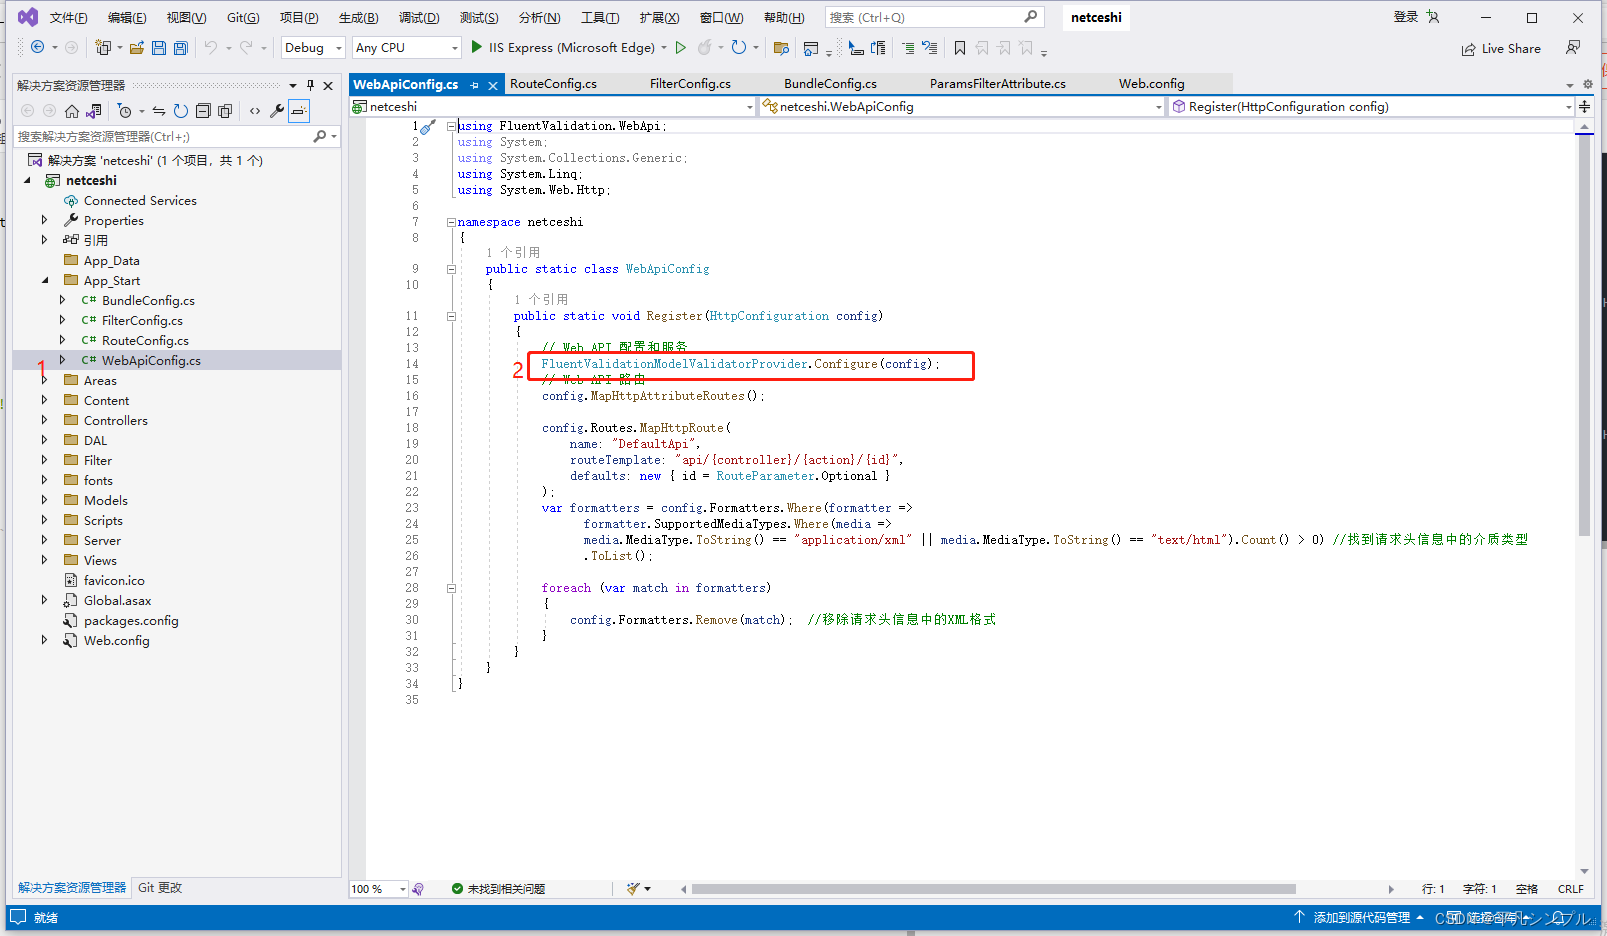
Task: Click the Navigate Backward arrow icon
Action: (37, 47)
